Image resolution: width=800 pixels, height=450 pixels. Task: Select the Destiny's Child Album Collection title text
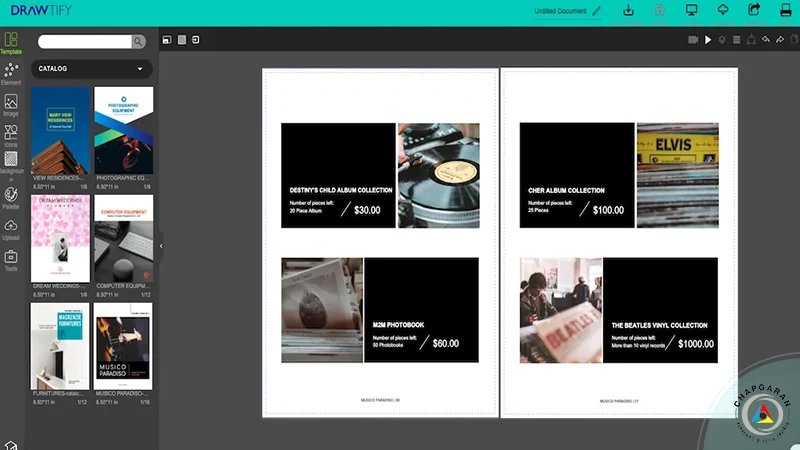coord(341,190)
